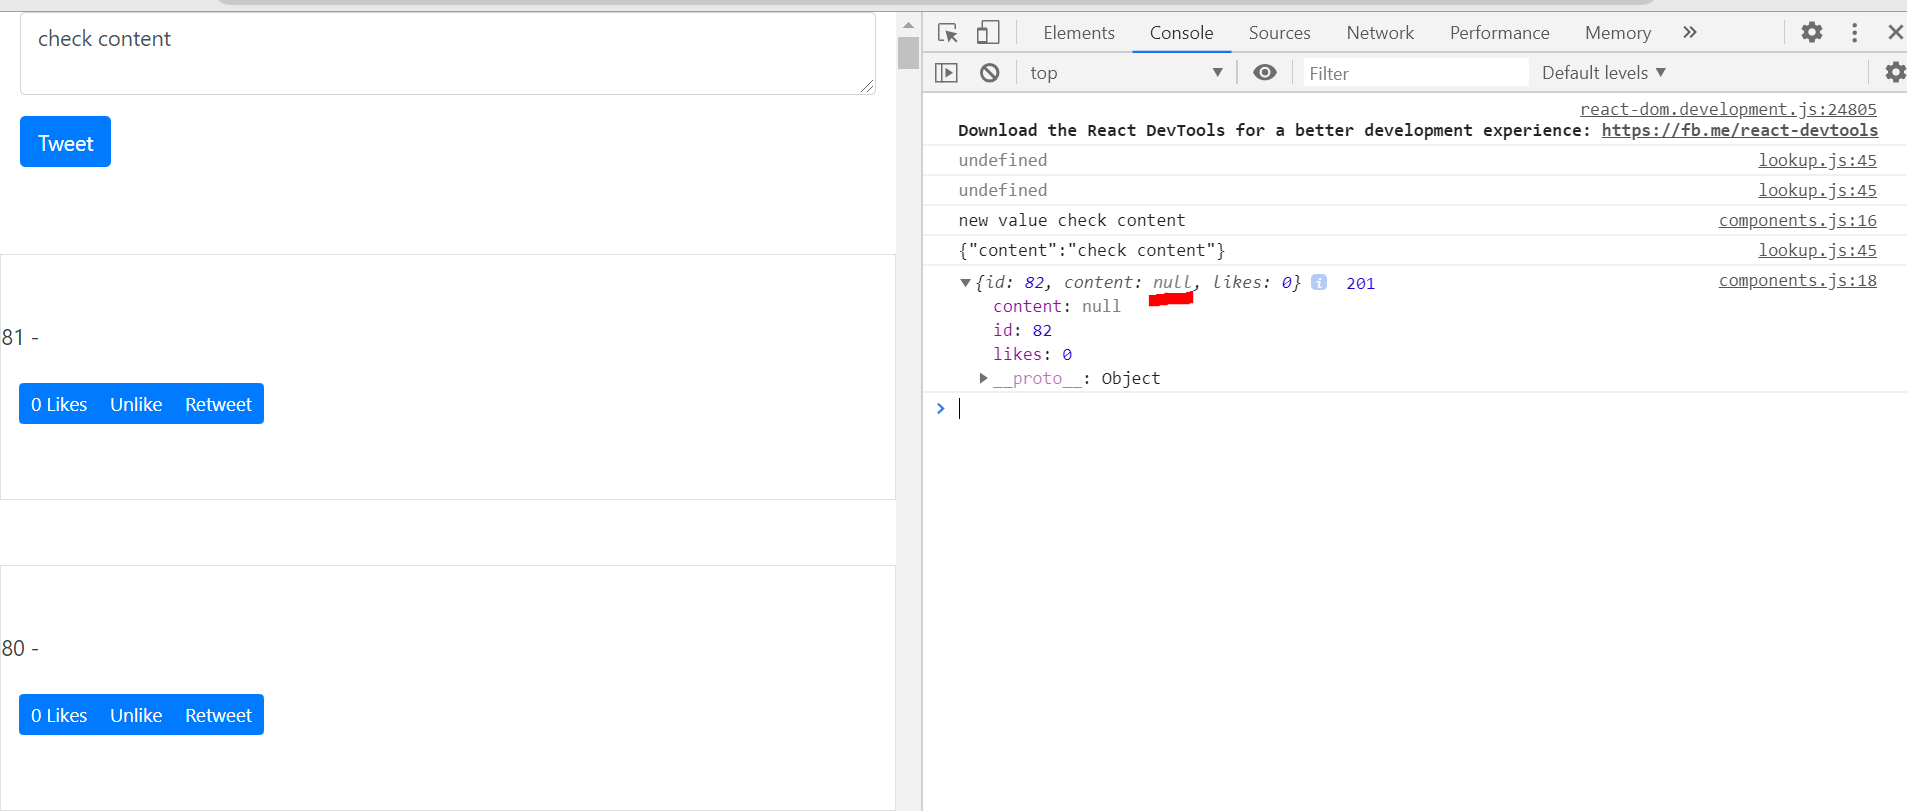1907x811 pixels.
Task: Switch to the Sources tab
Action: 1279,33
